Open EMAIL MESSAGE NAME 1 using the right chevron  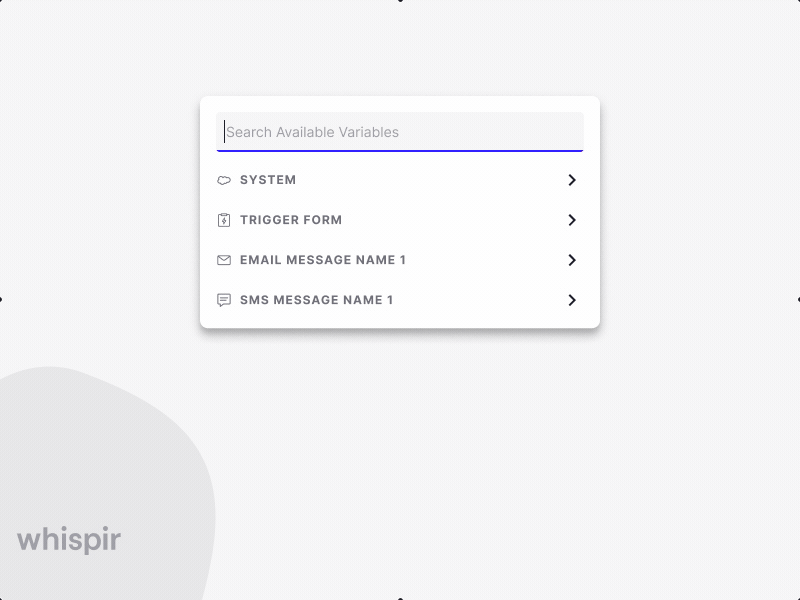point(572,260)
